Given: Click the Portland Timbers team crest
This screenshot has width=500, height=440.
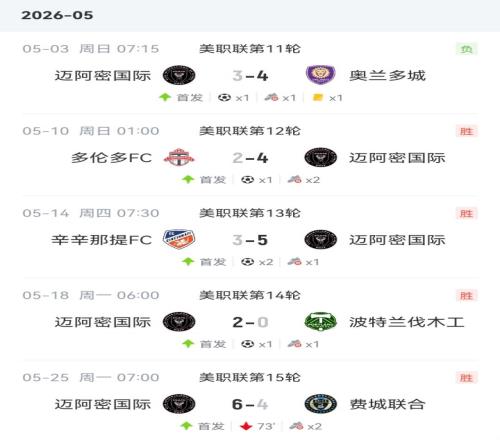Looking at the screenshot, I should pyautogui.click(x=320, y=322).
